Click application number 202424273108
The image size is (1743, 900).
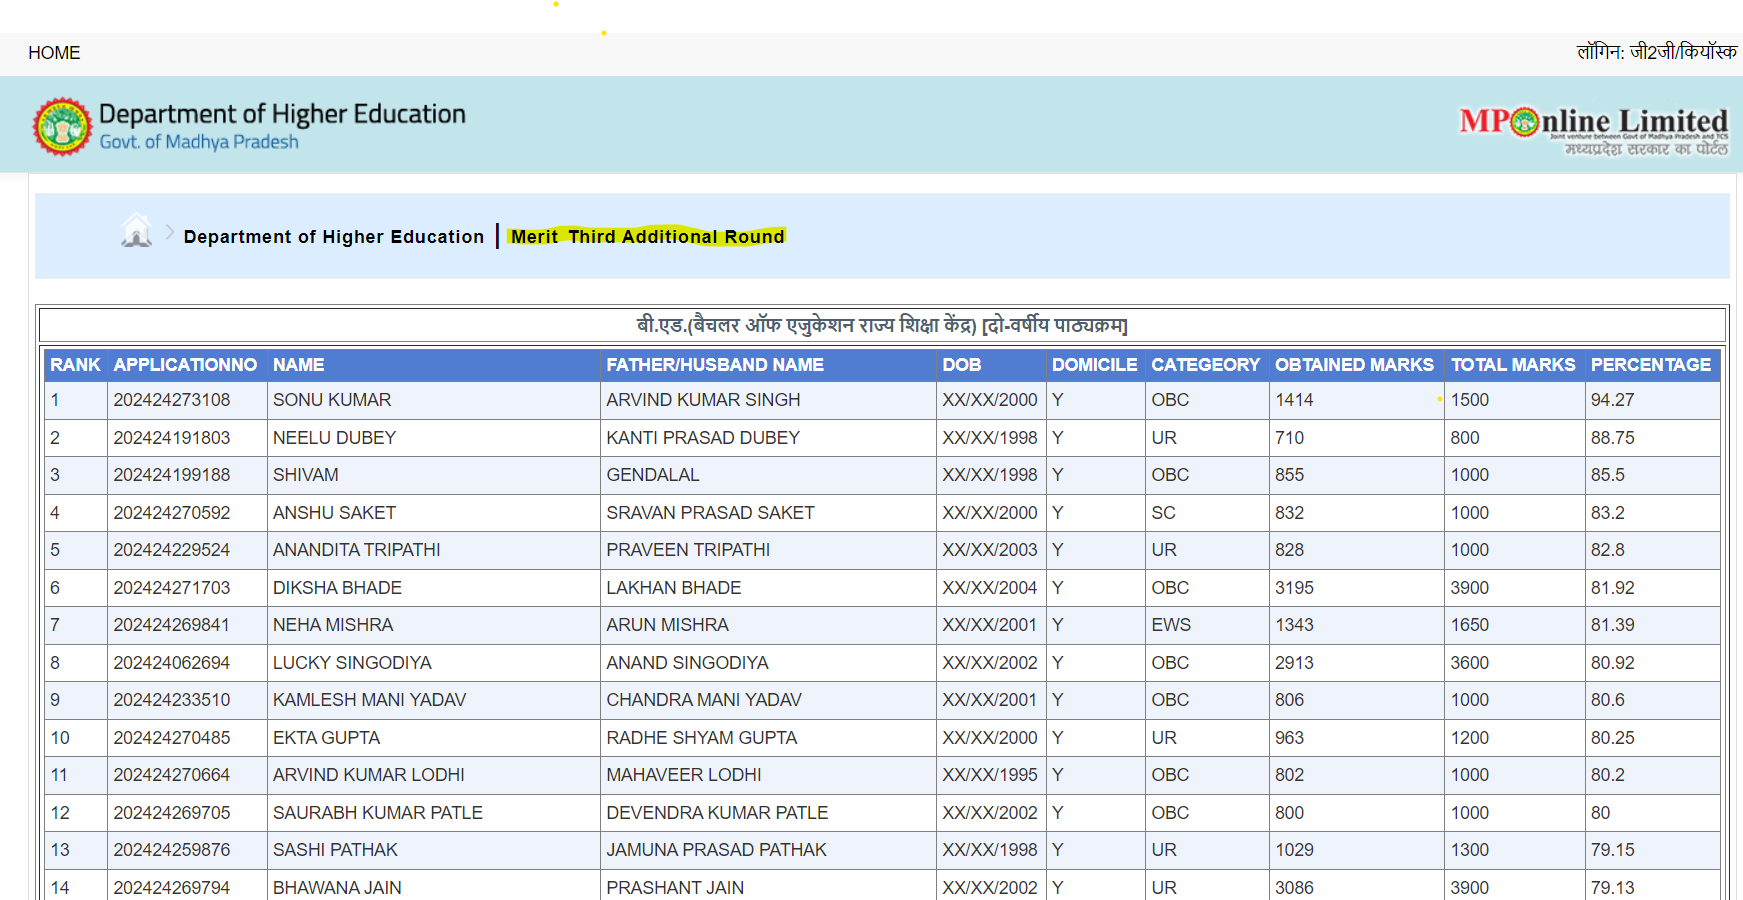tap(172, 400)
